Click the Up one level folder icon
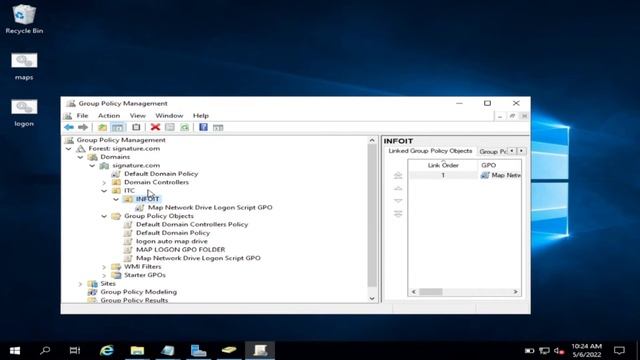Image resolution: width=640 pixels, height=360 pixels. pos(102,127)
